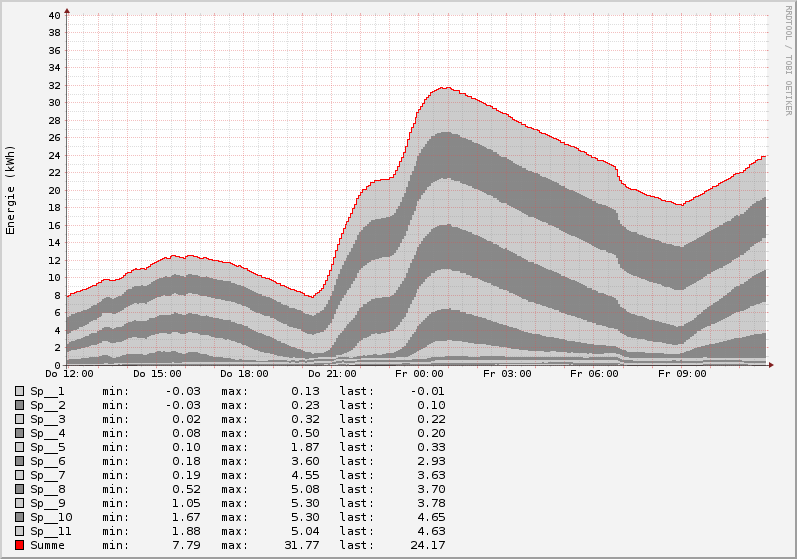Click the Sp__3 legend label text
The width and height of the screenshot is (797, 559).
[x=47, y=419]
